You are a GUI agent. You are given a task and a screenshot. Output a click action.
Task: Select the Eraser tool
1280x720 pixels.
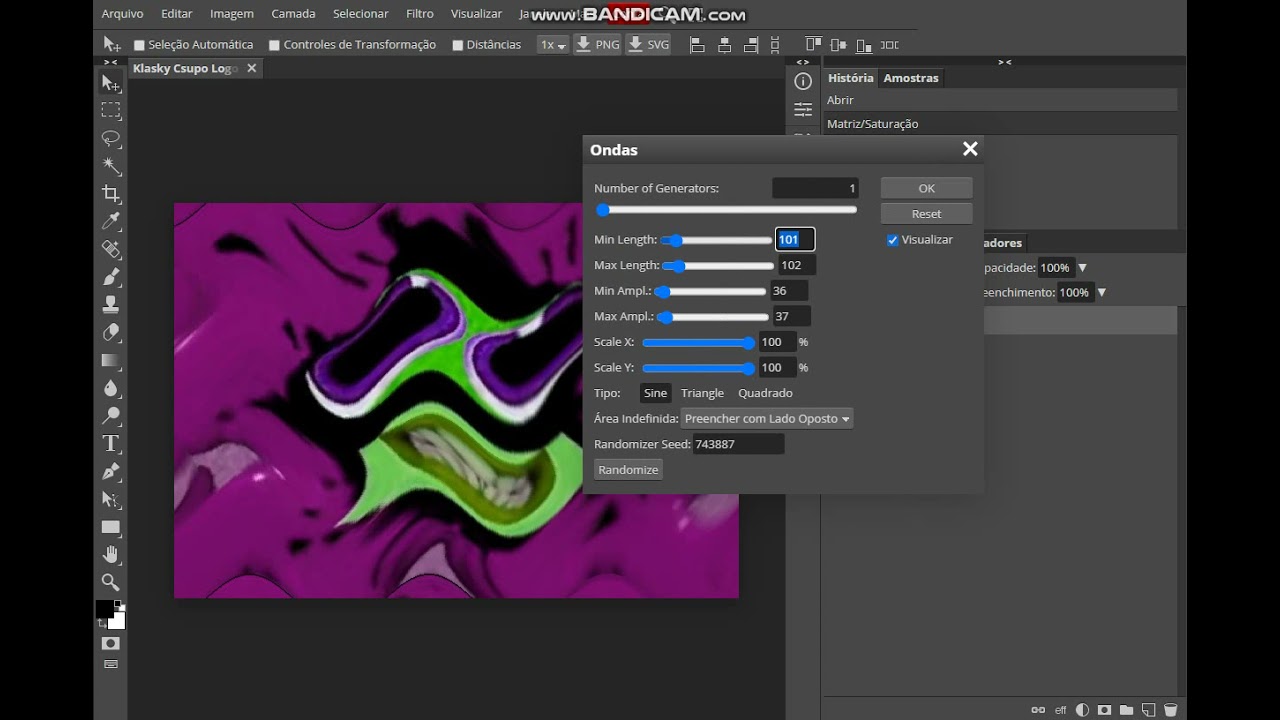coord(111,332)
